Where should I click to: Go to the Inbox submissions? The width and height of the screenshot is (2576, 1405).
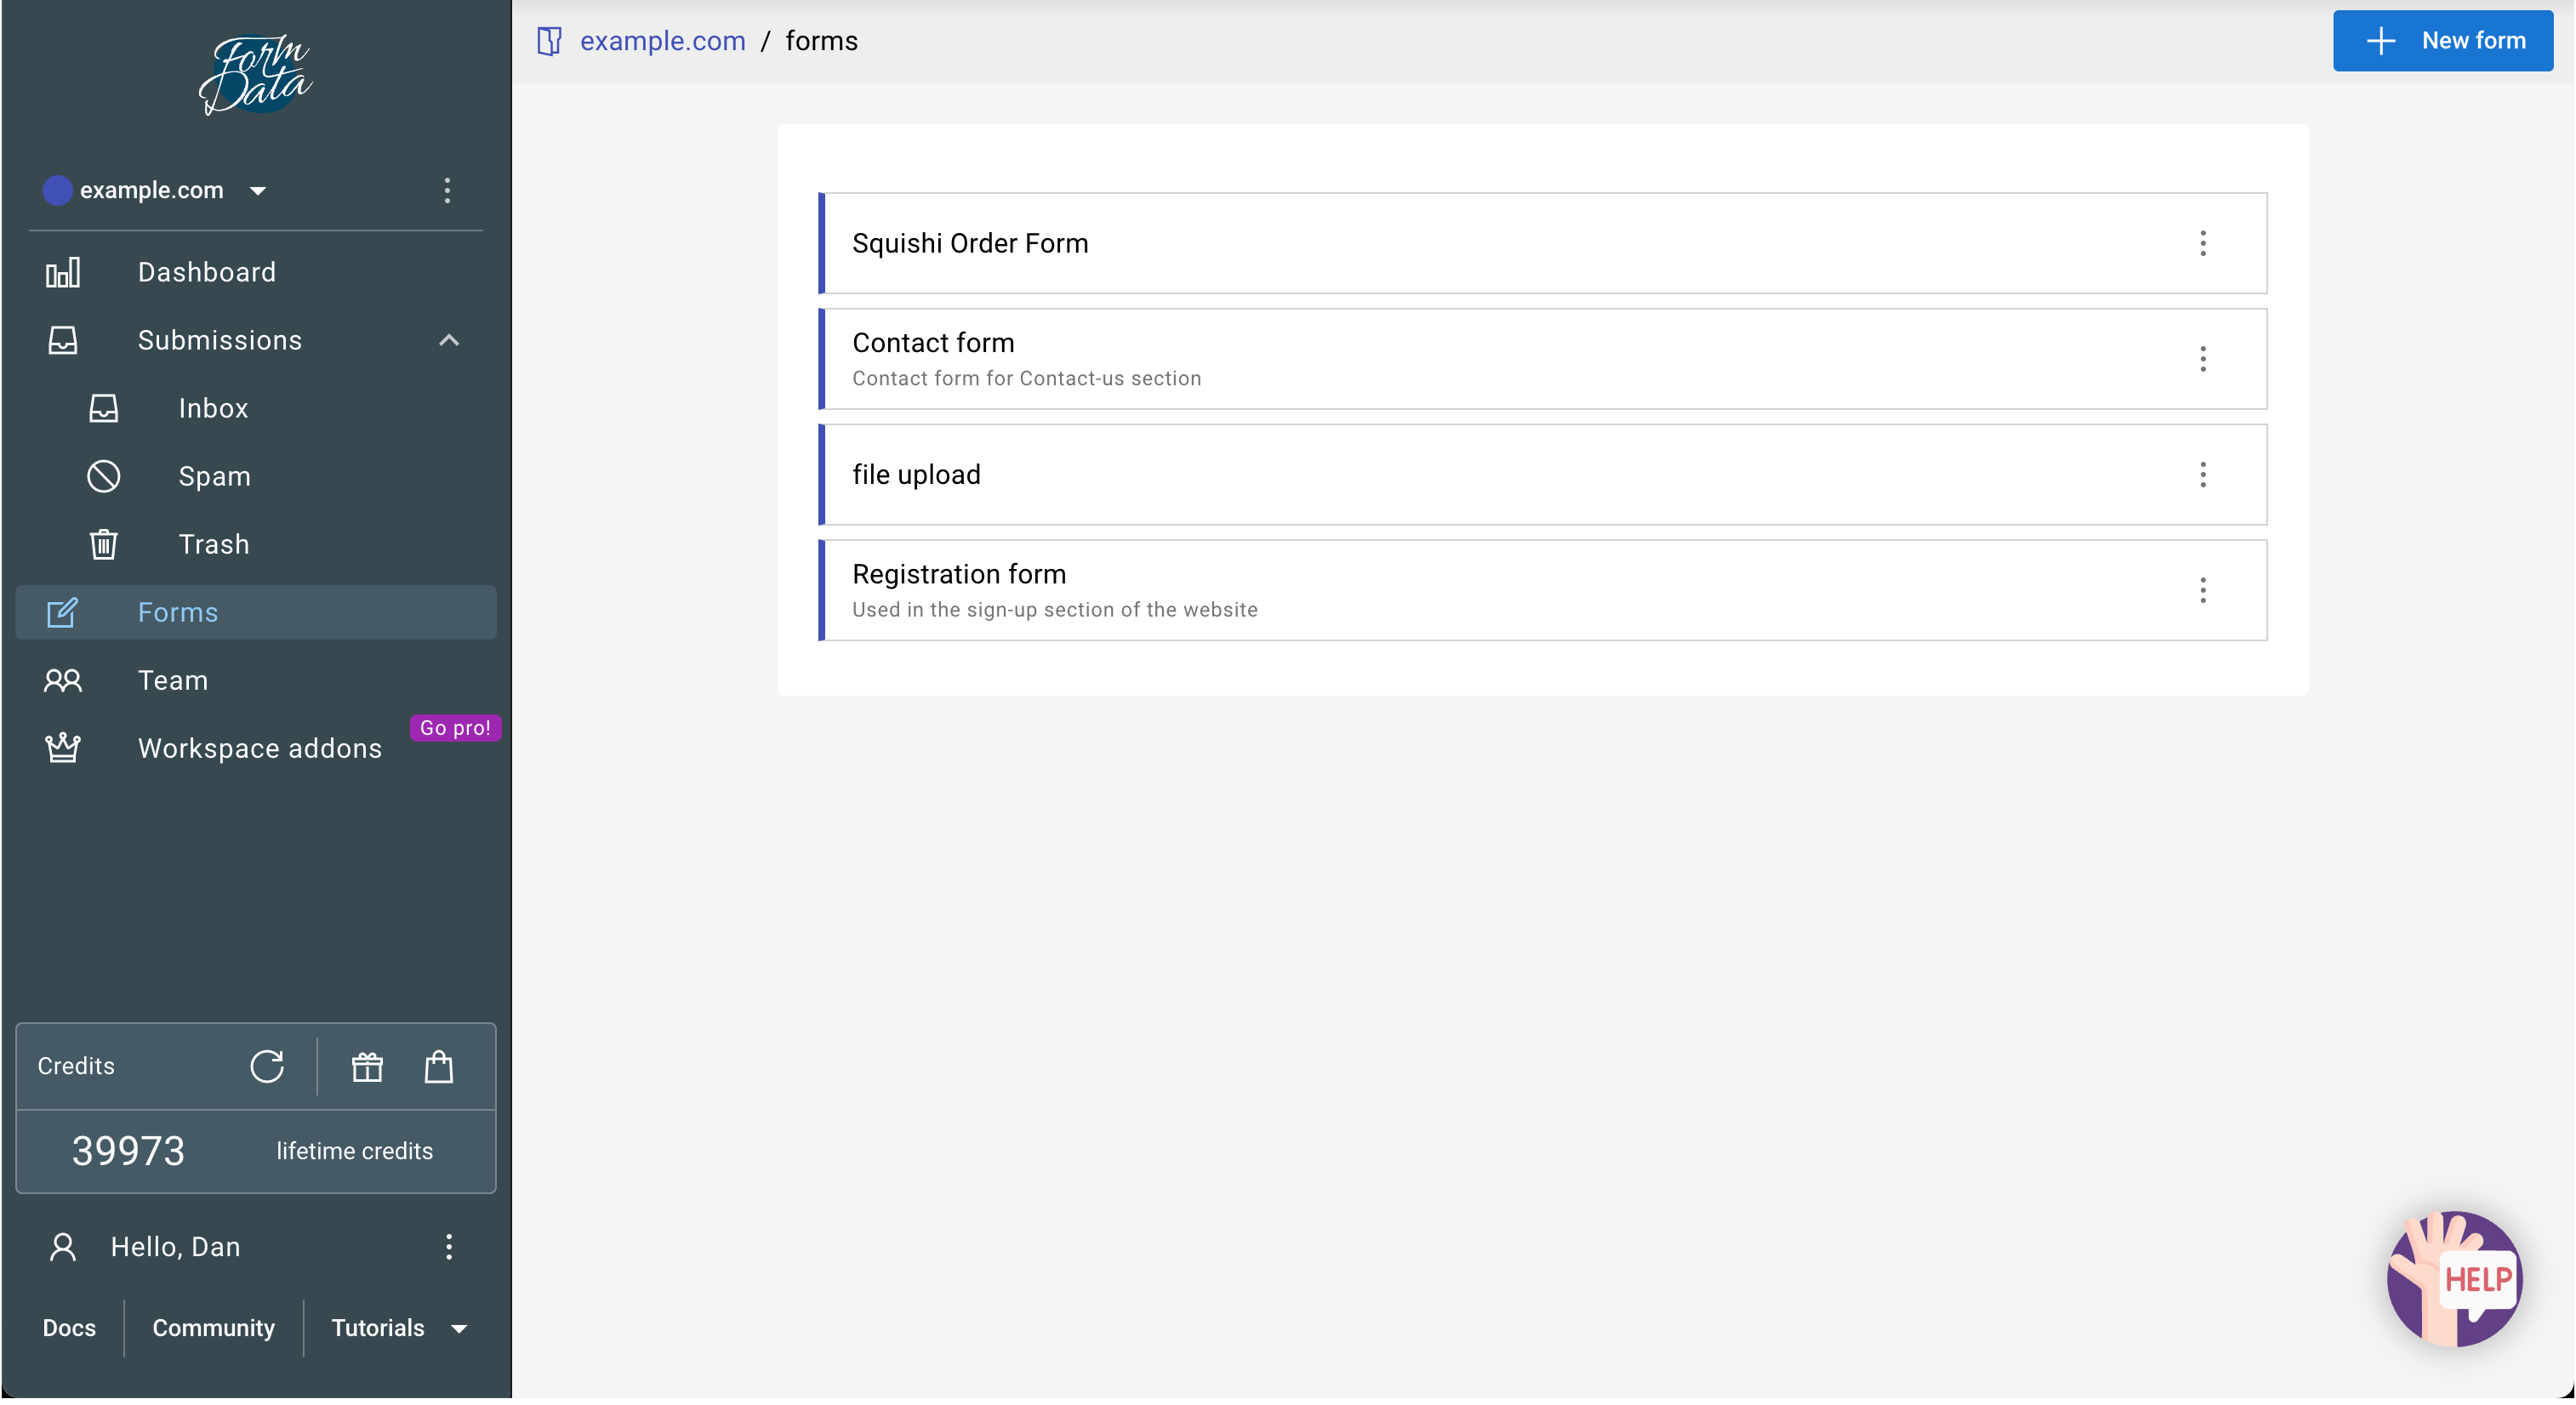point(213,408)
